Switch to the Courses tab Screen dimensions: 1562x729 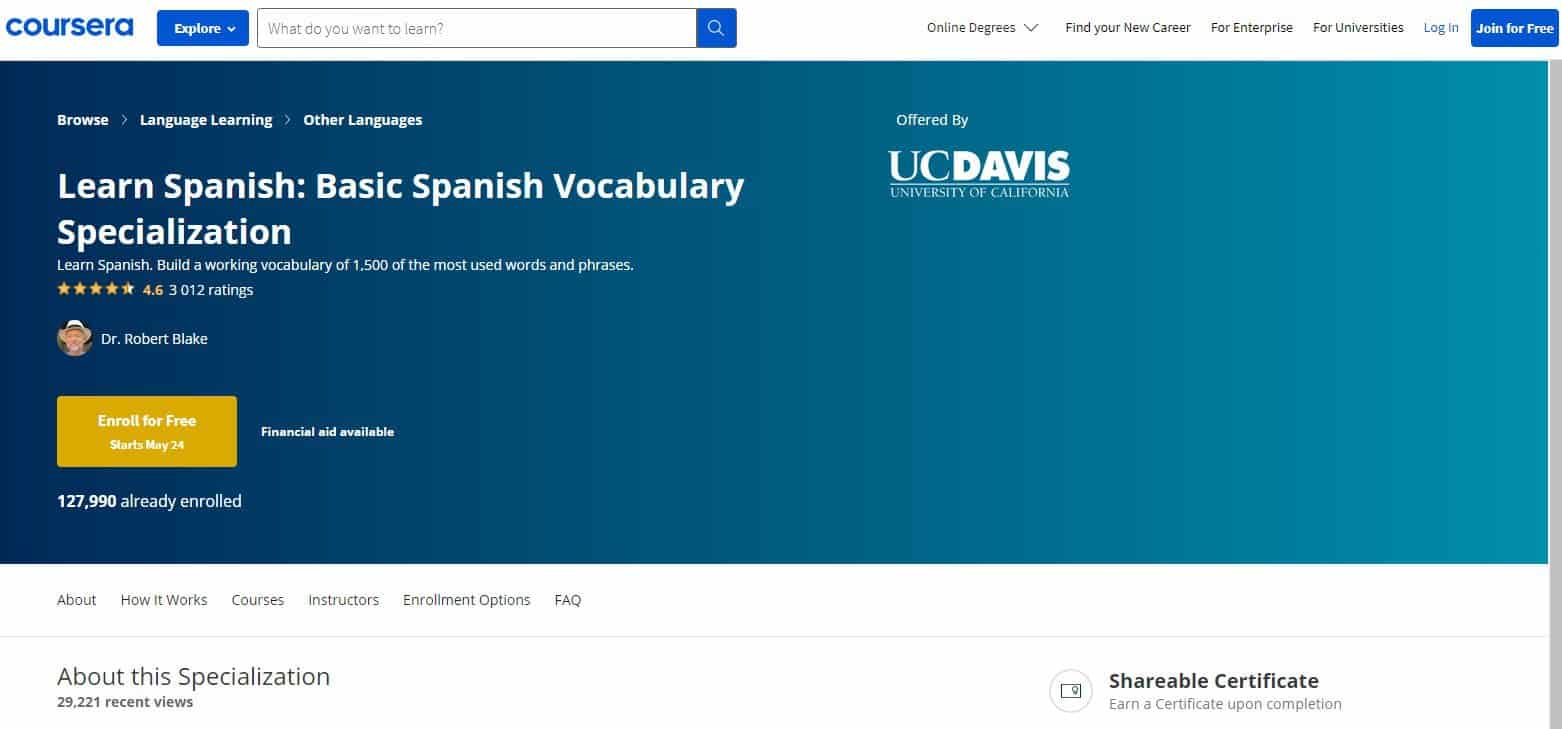[257, 599]
